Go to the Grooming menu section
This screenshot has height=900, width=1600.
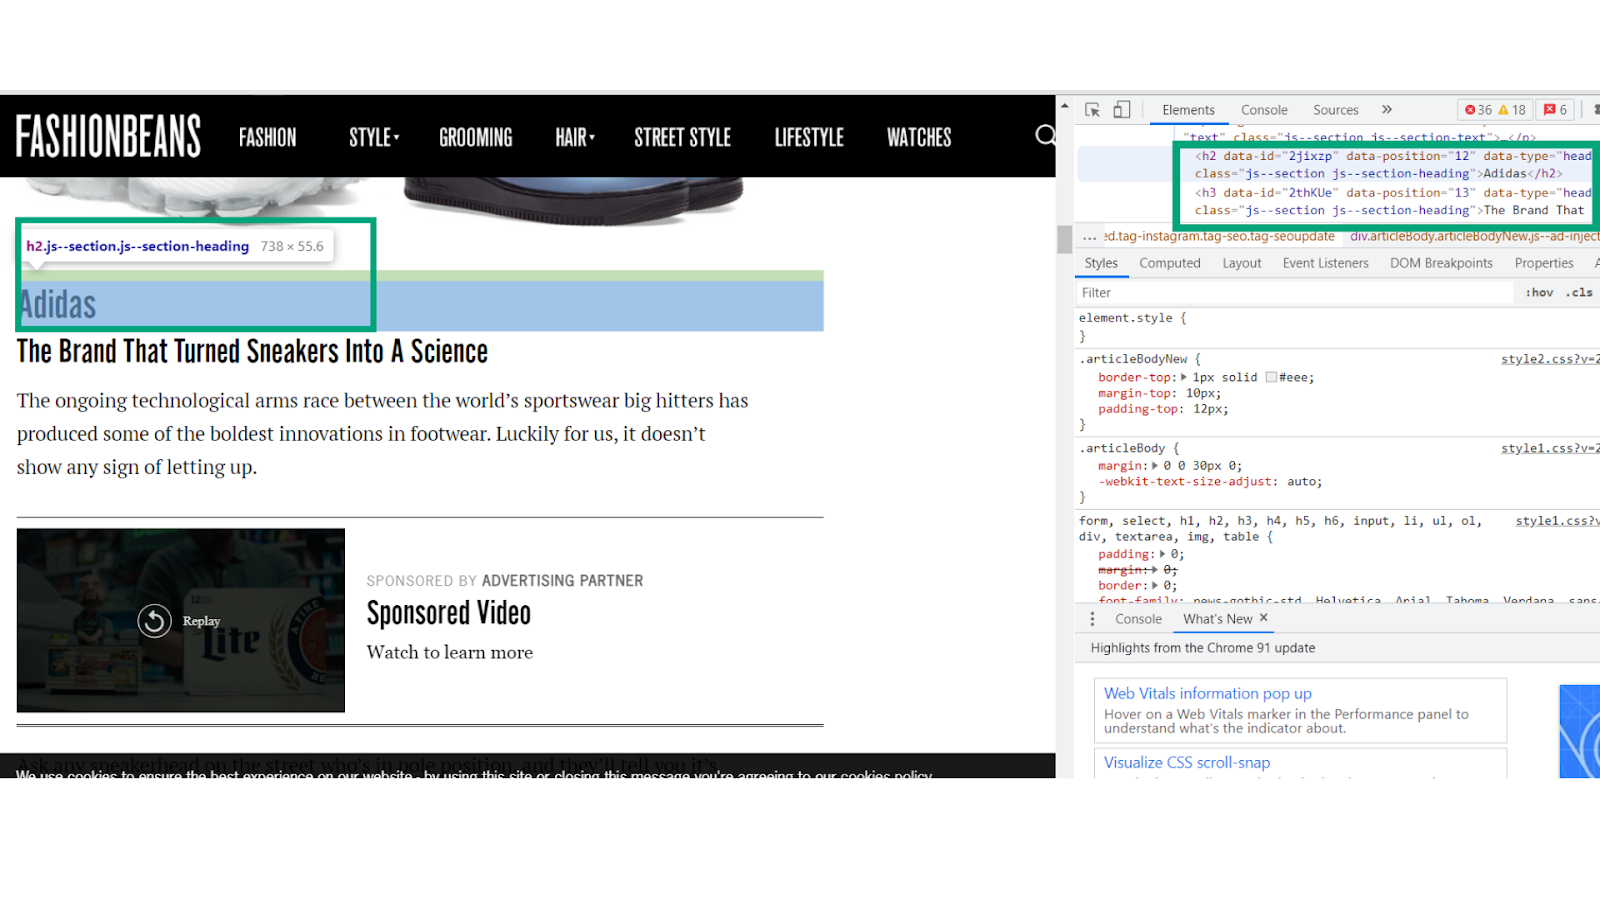476,137
